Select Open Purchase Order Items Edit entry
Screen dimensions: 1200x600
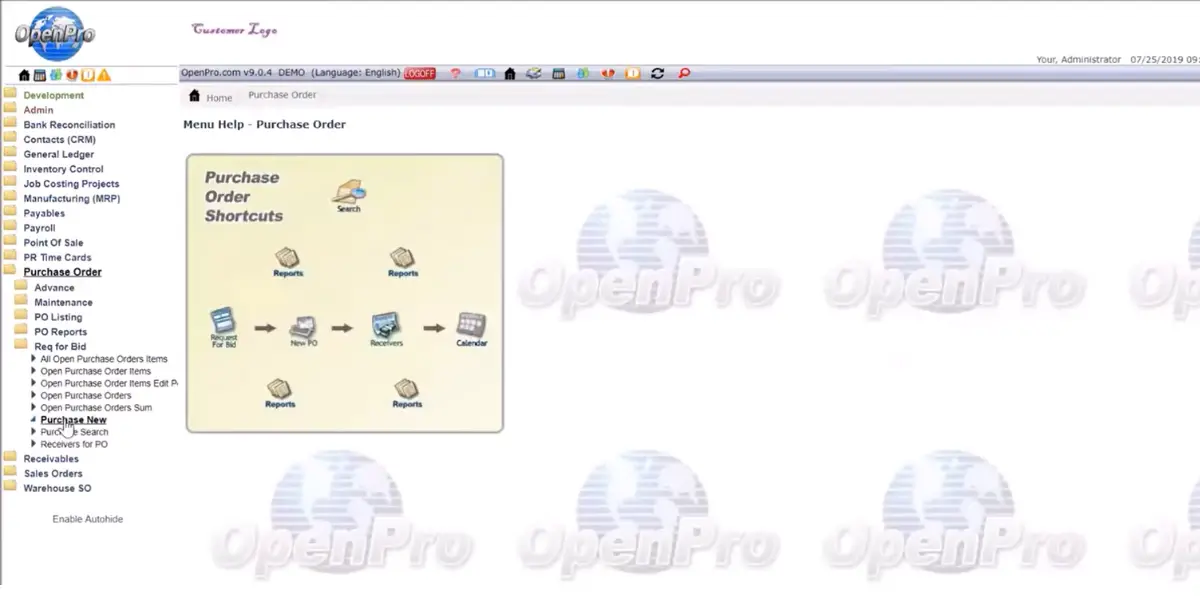(109, 383)
